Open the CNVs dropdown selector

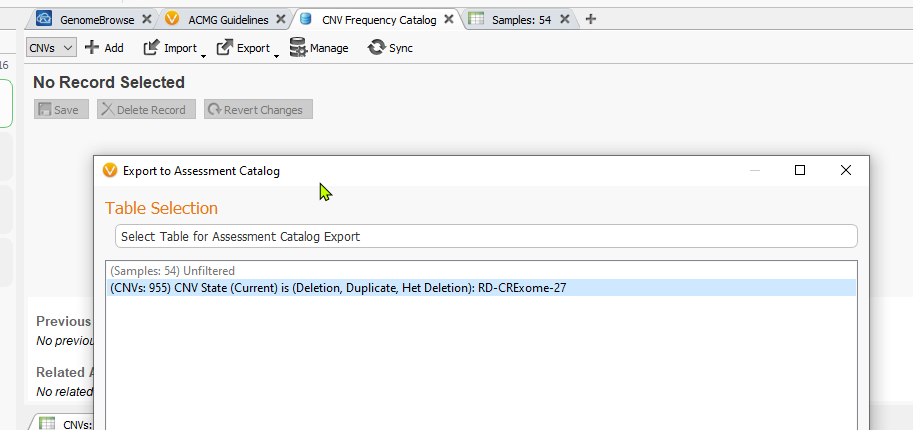coord(51,48)
